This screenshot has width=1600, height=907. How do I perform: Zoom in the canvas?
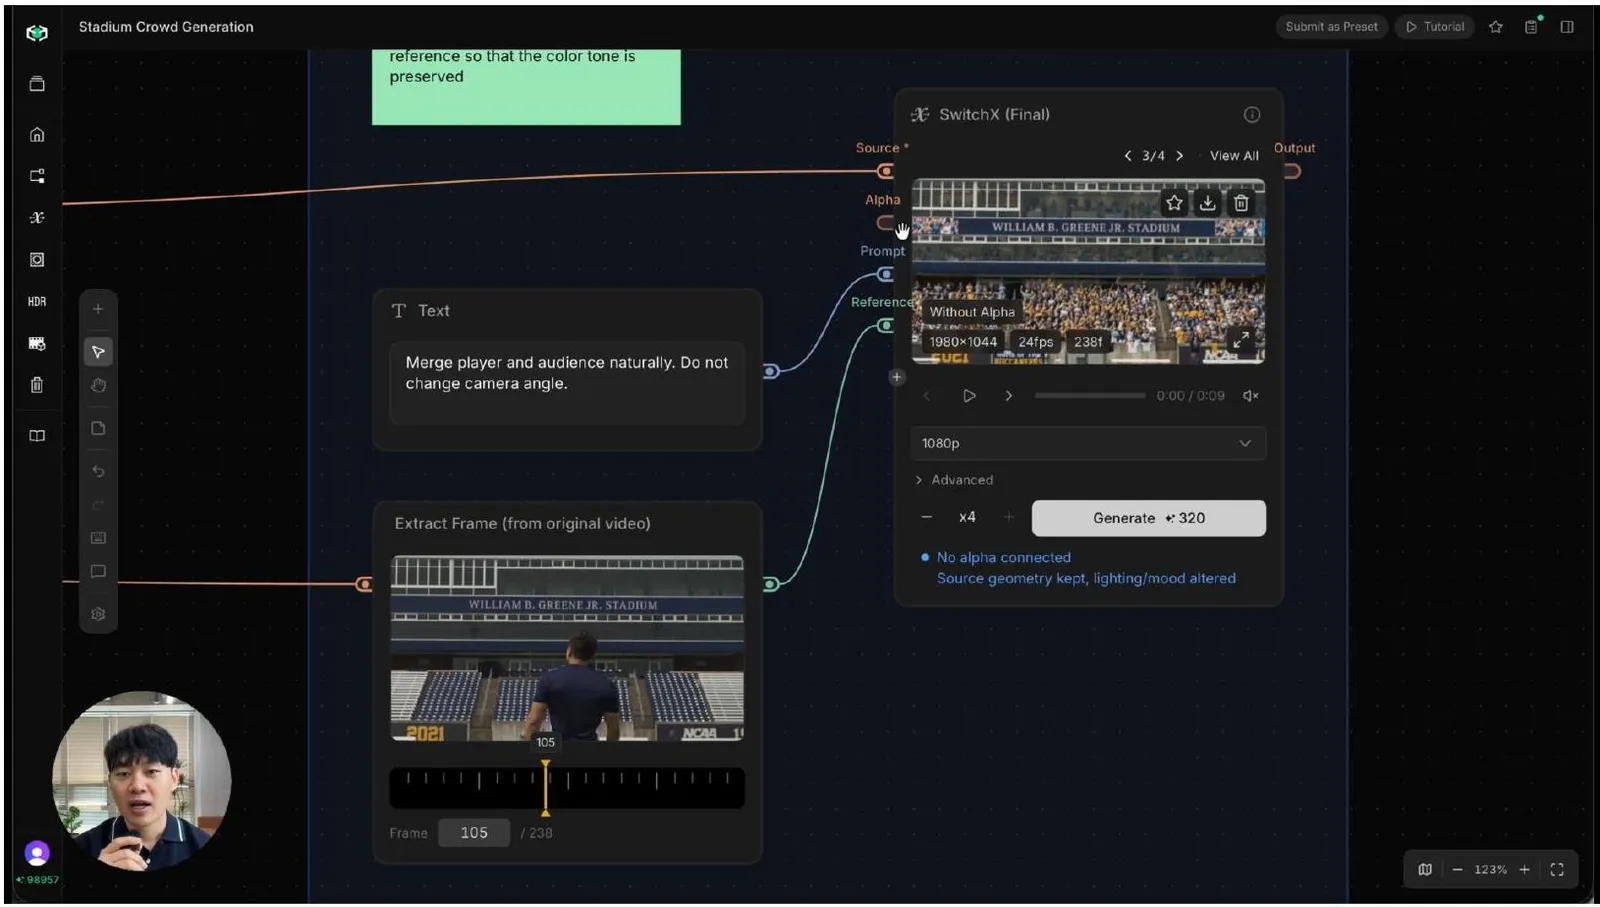tap(1524, 869)
